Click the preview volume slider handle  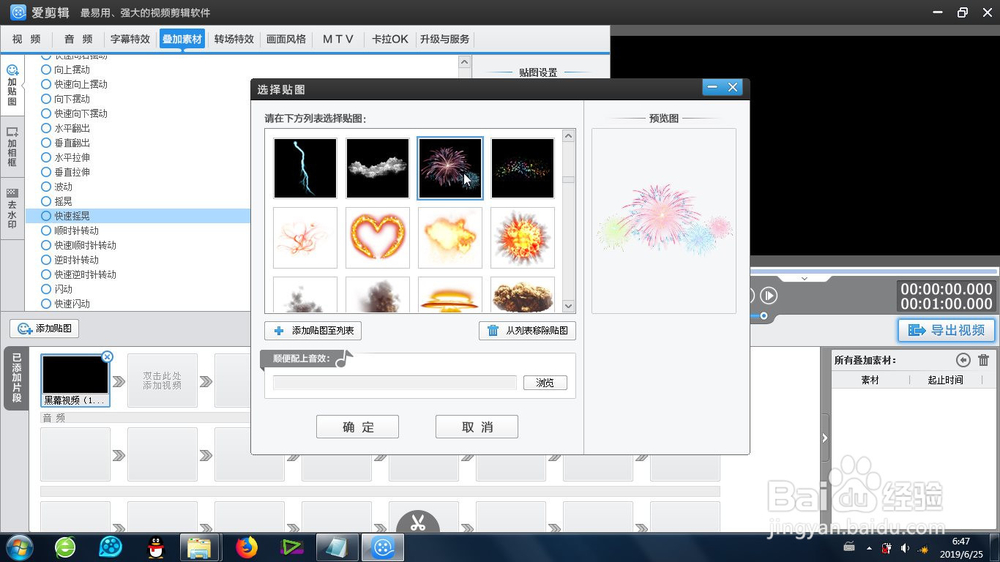(763, 316)
